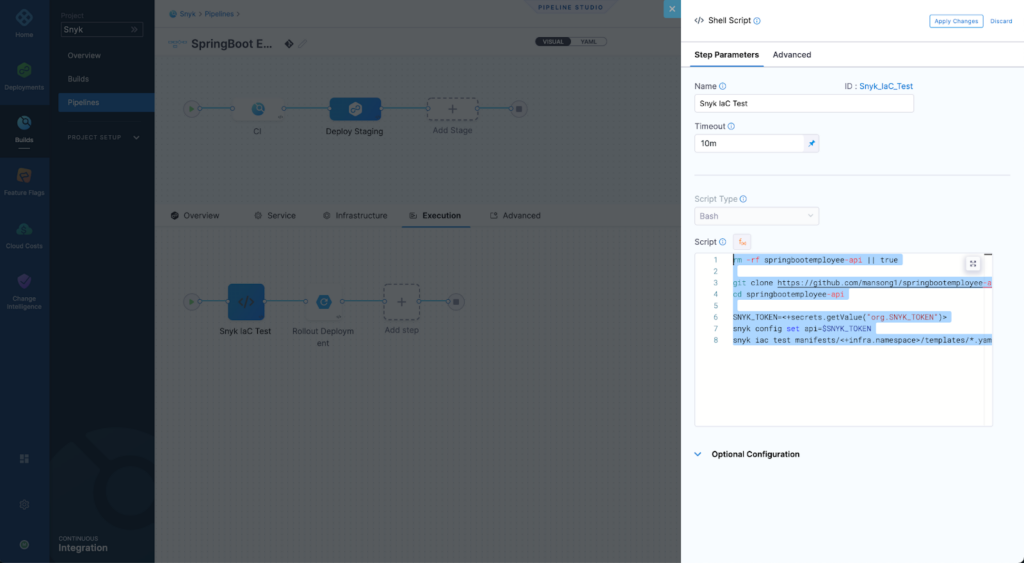This screenshot has height=563, width=1024.
Task: Open the stage Advanced tab
Action: click(x=515, y=216)
